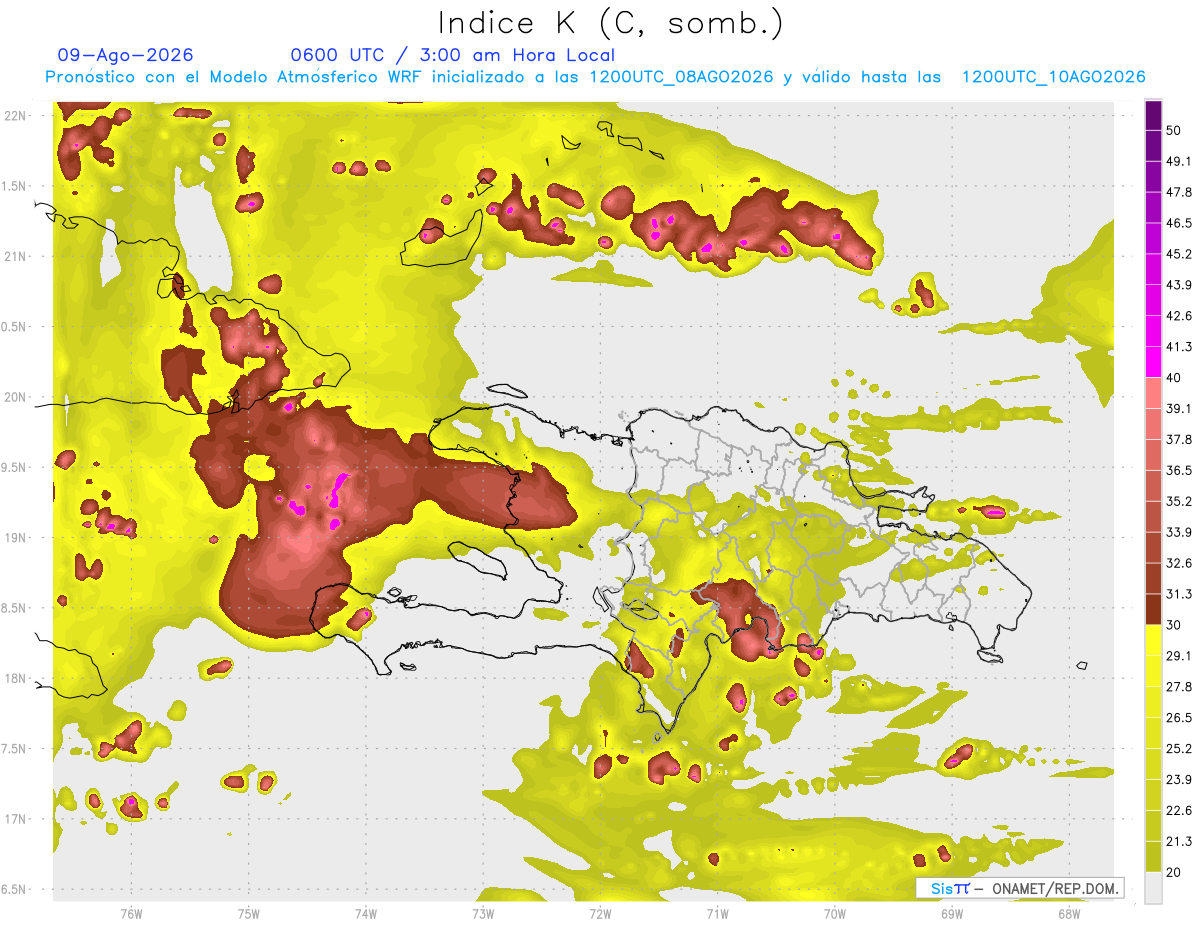Click the '40' value on the color scale
This screenshot has width=1200, height=927.
tap(1174, 378)
